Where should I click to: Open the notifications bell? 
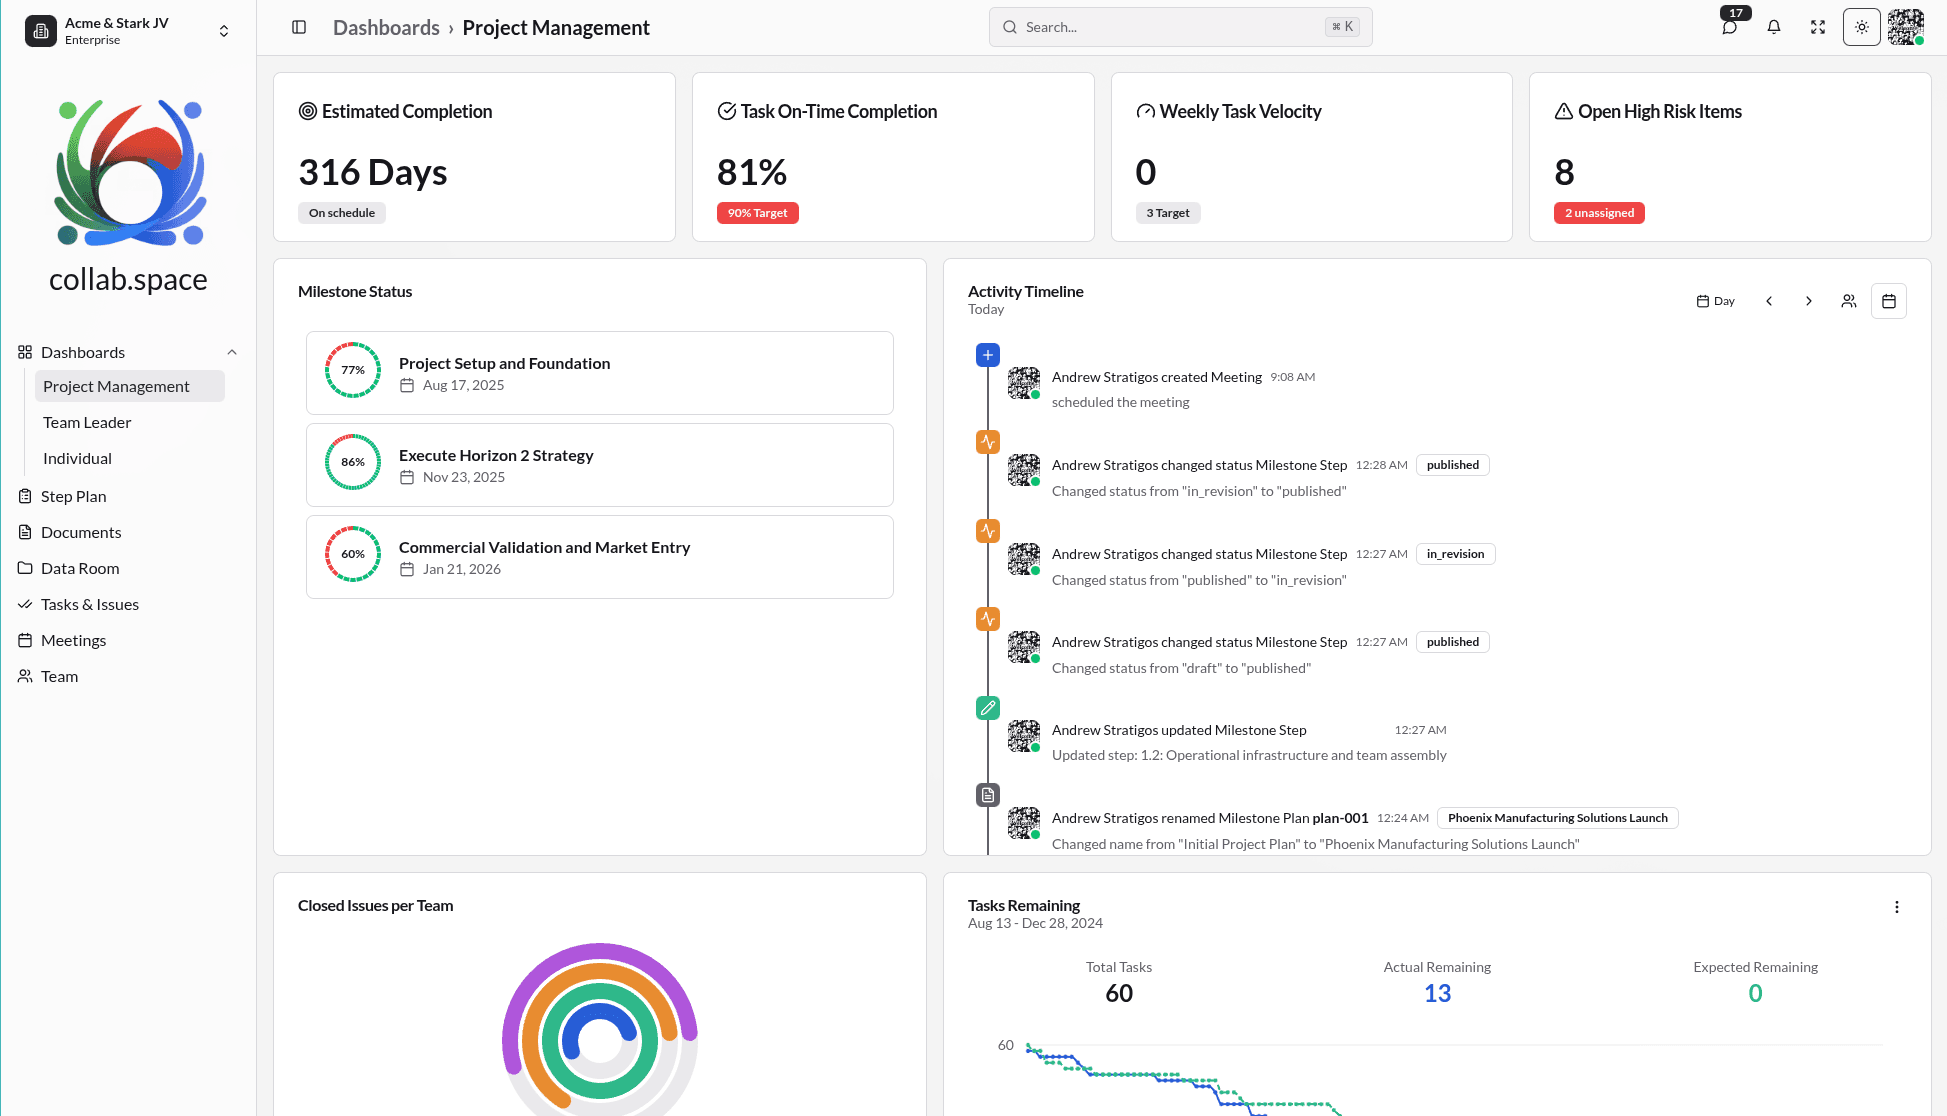pos(1773,27)
